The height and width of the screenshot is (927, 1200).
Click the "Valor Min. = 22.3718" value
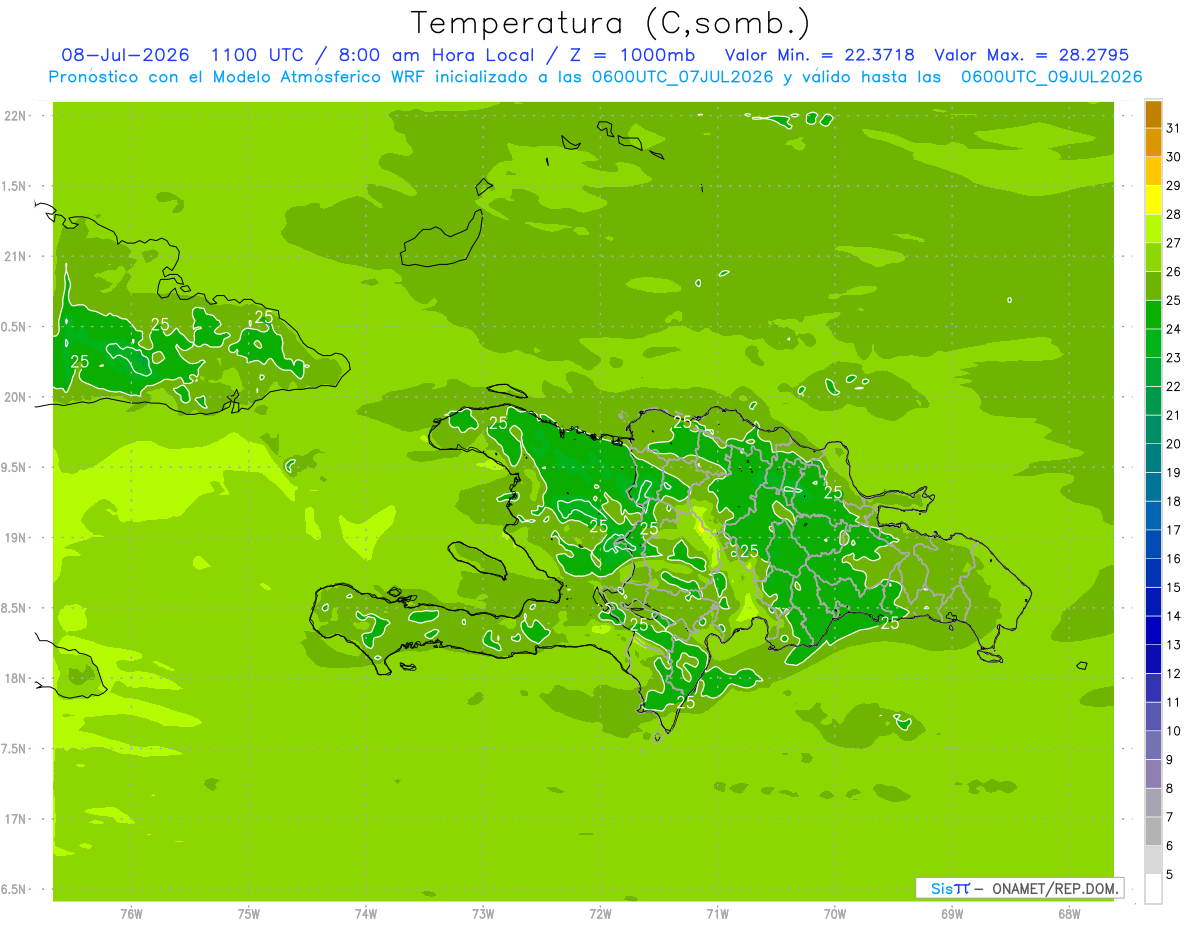(x=819, y=55)
